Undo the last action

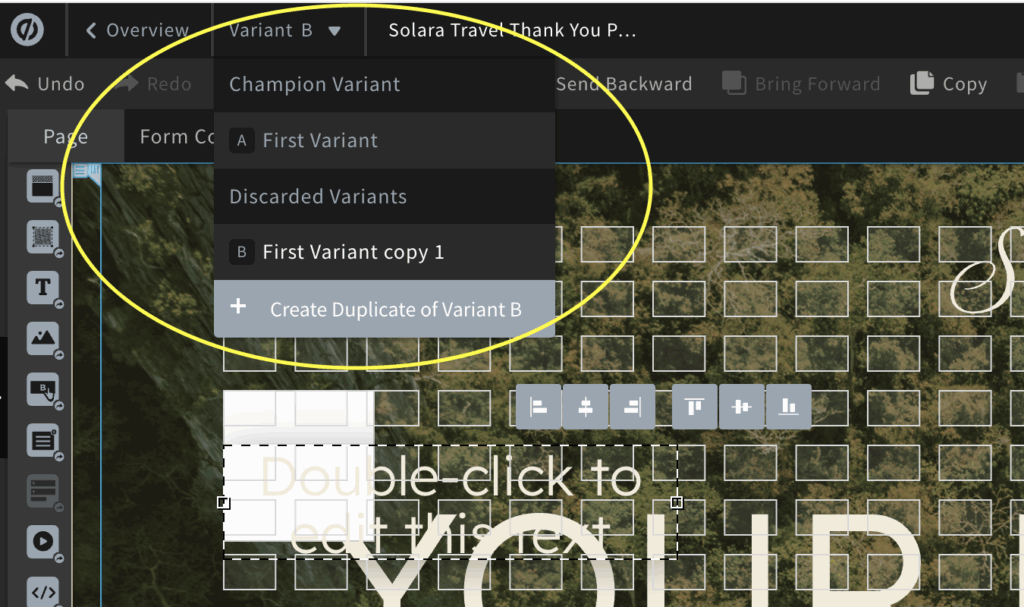[45, 84]
